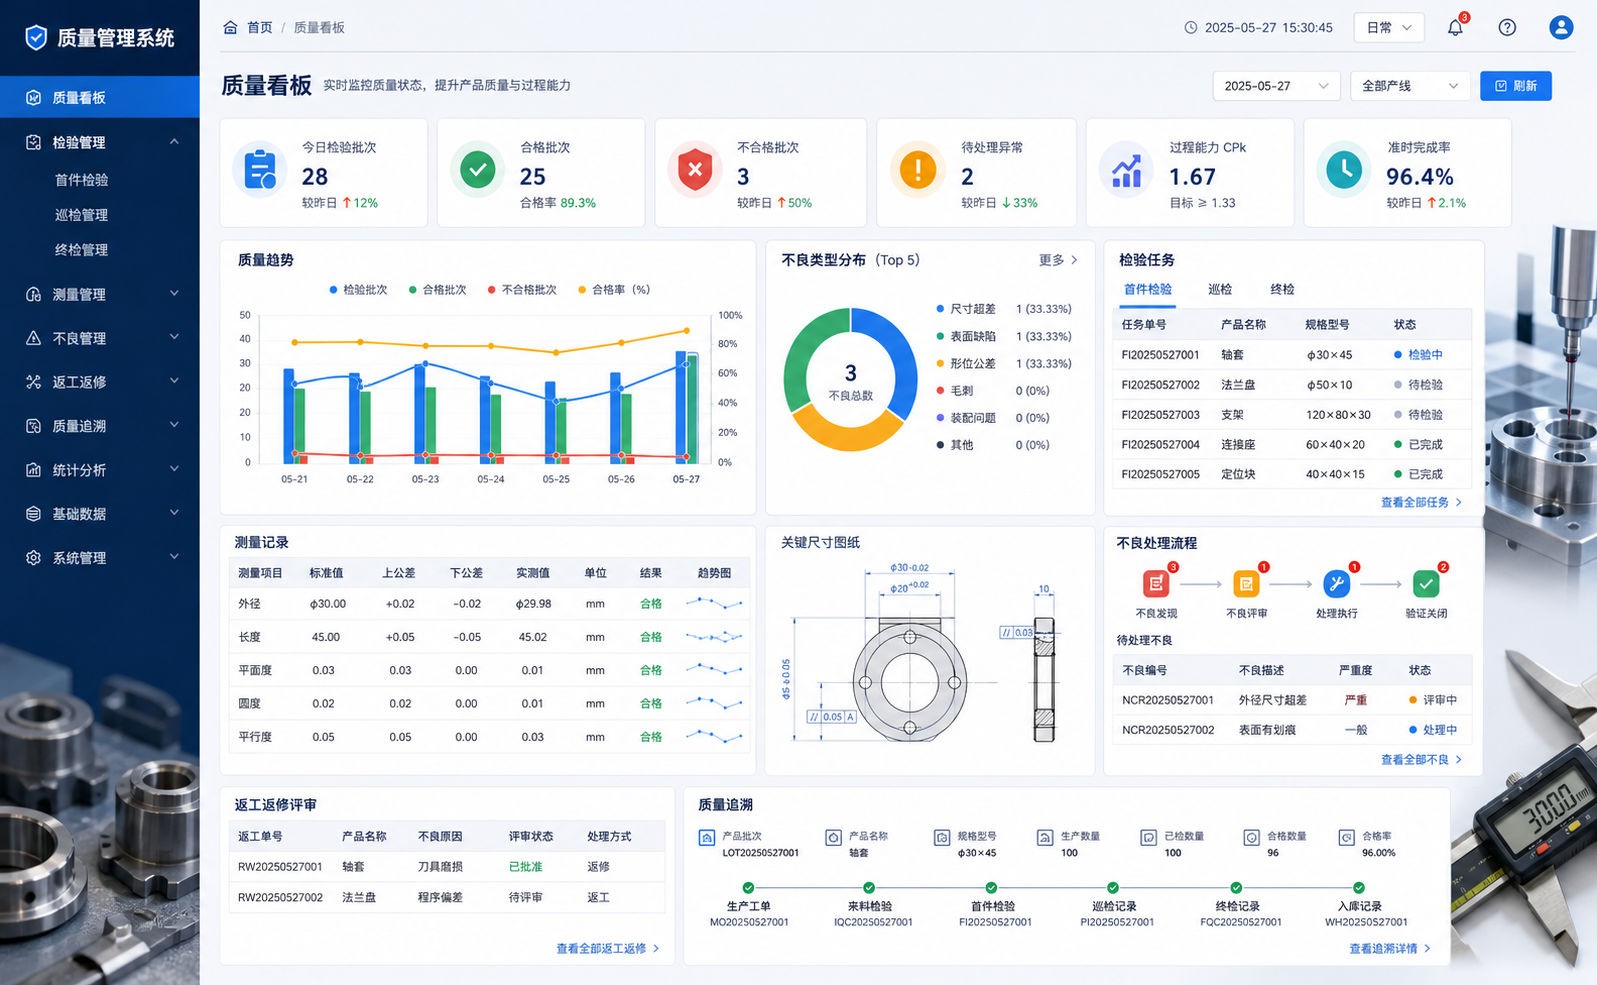Expand the 系统管理 chevron
This screenshot has height=985, width=1597.
coord(174,558)
